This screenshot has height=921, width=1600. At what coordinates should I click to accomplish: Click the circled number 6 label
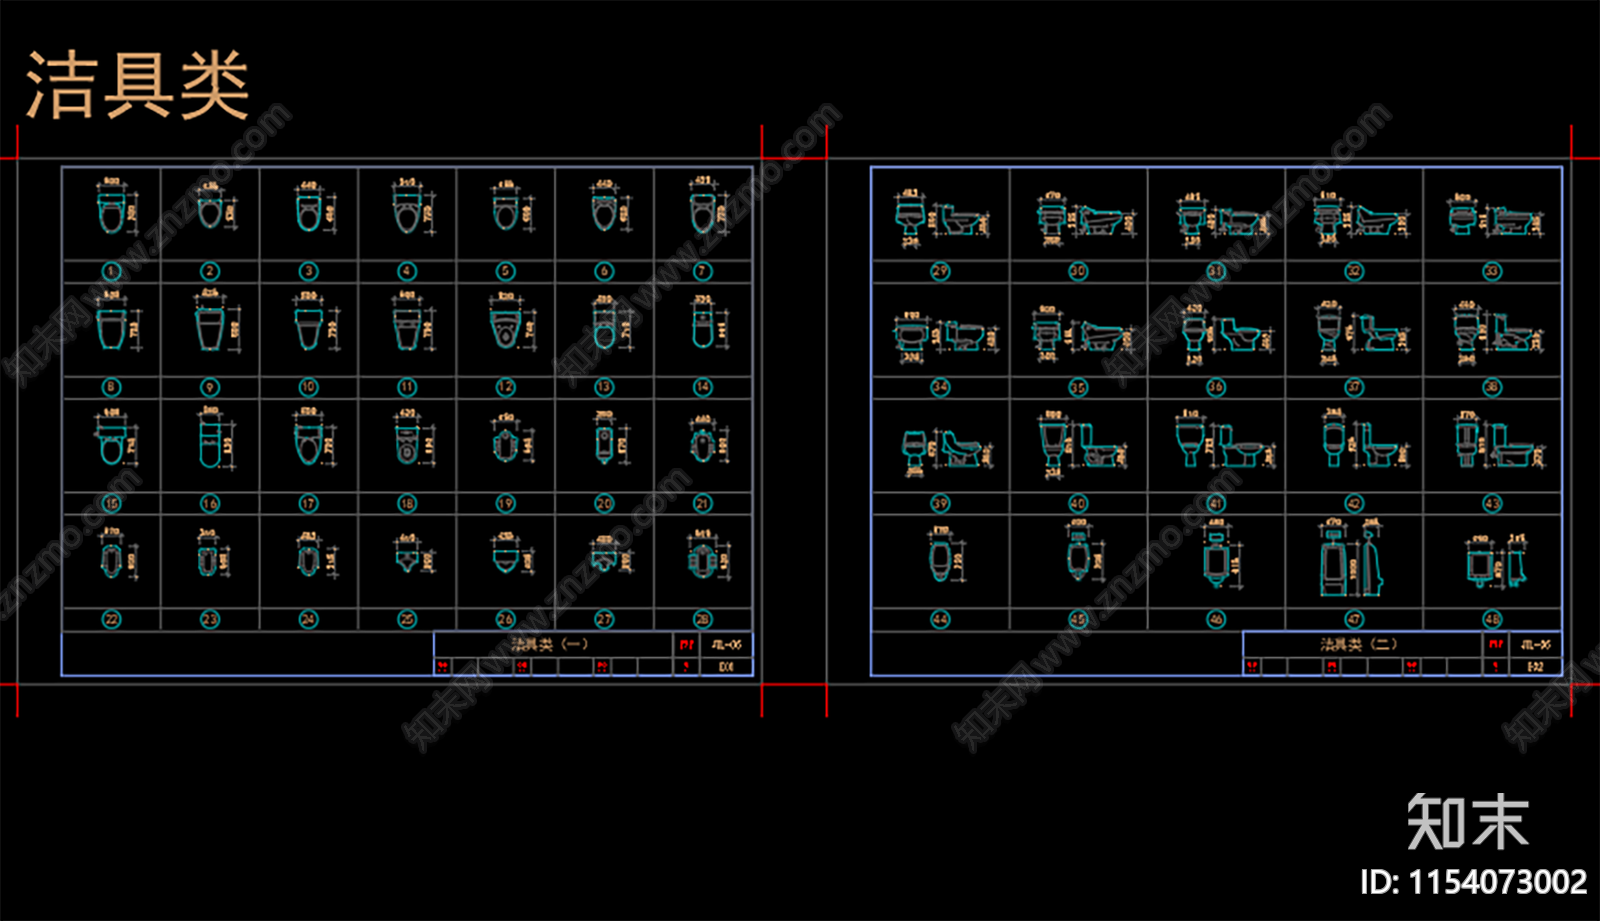click(605, 271)
